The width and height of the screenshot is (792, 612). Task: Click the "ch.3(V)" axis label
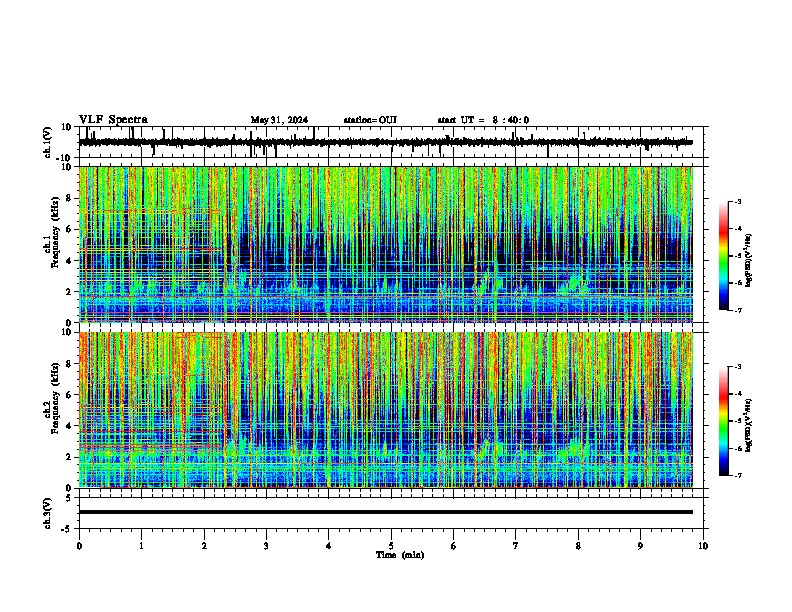point(47,513)
